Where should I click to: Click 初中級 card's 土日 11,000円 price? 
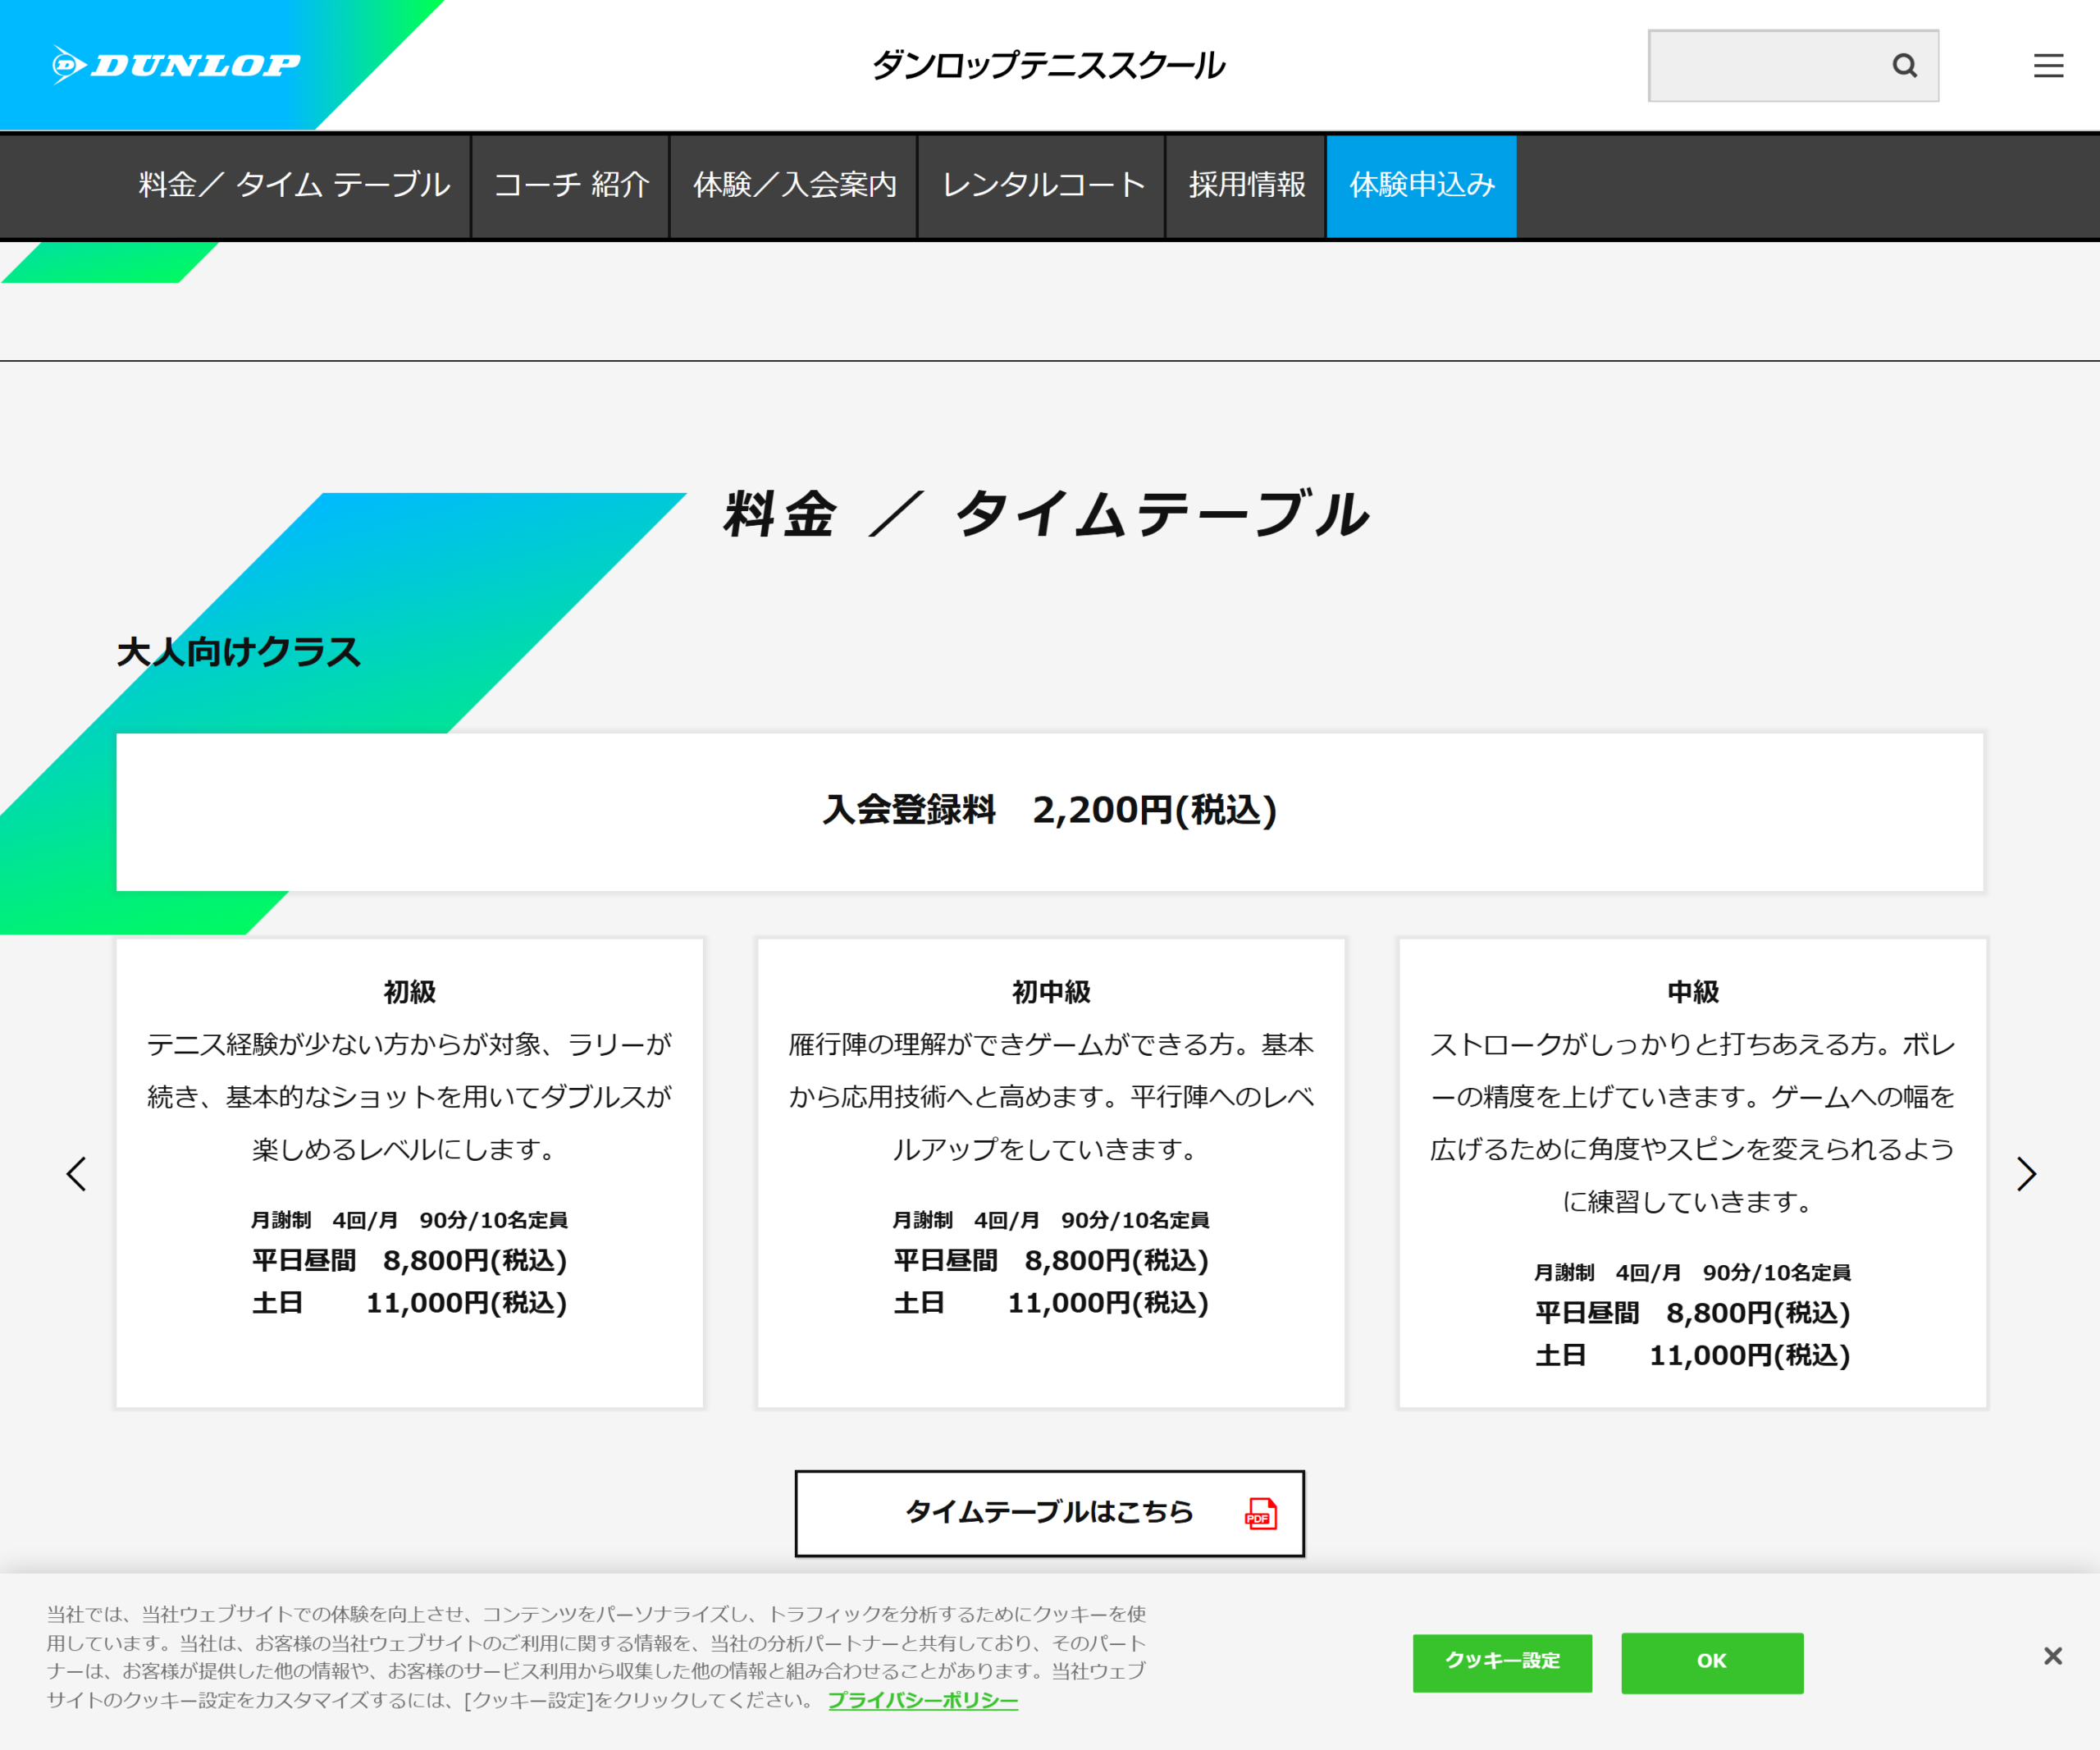pyautogui.click(x=1050, y=1303)
